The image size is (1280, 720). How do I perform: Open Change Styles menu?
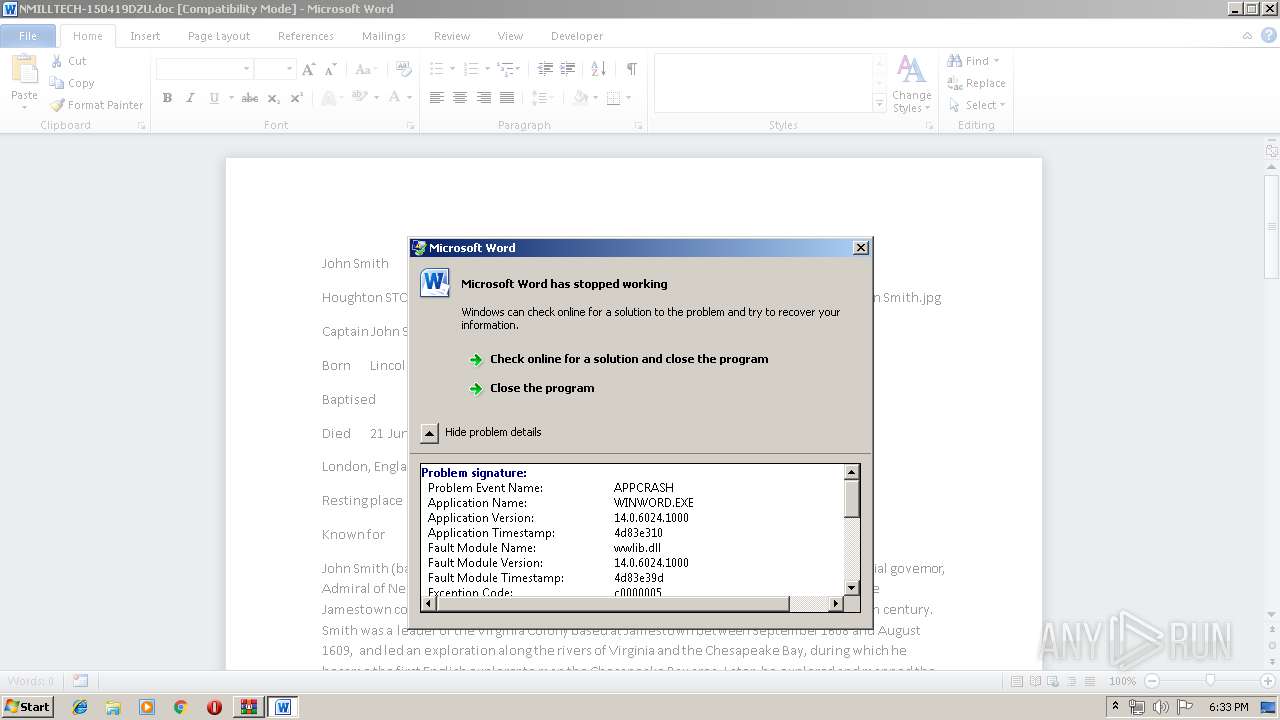911,85
